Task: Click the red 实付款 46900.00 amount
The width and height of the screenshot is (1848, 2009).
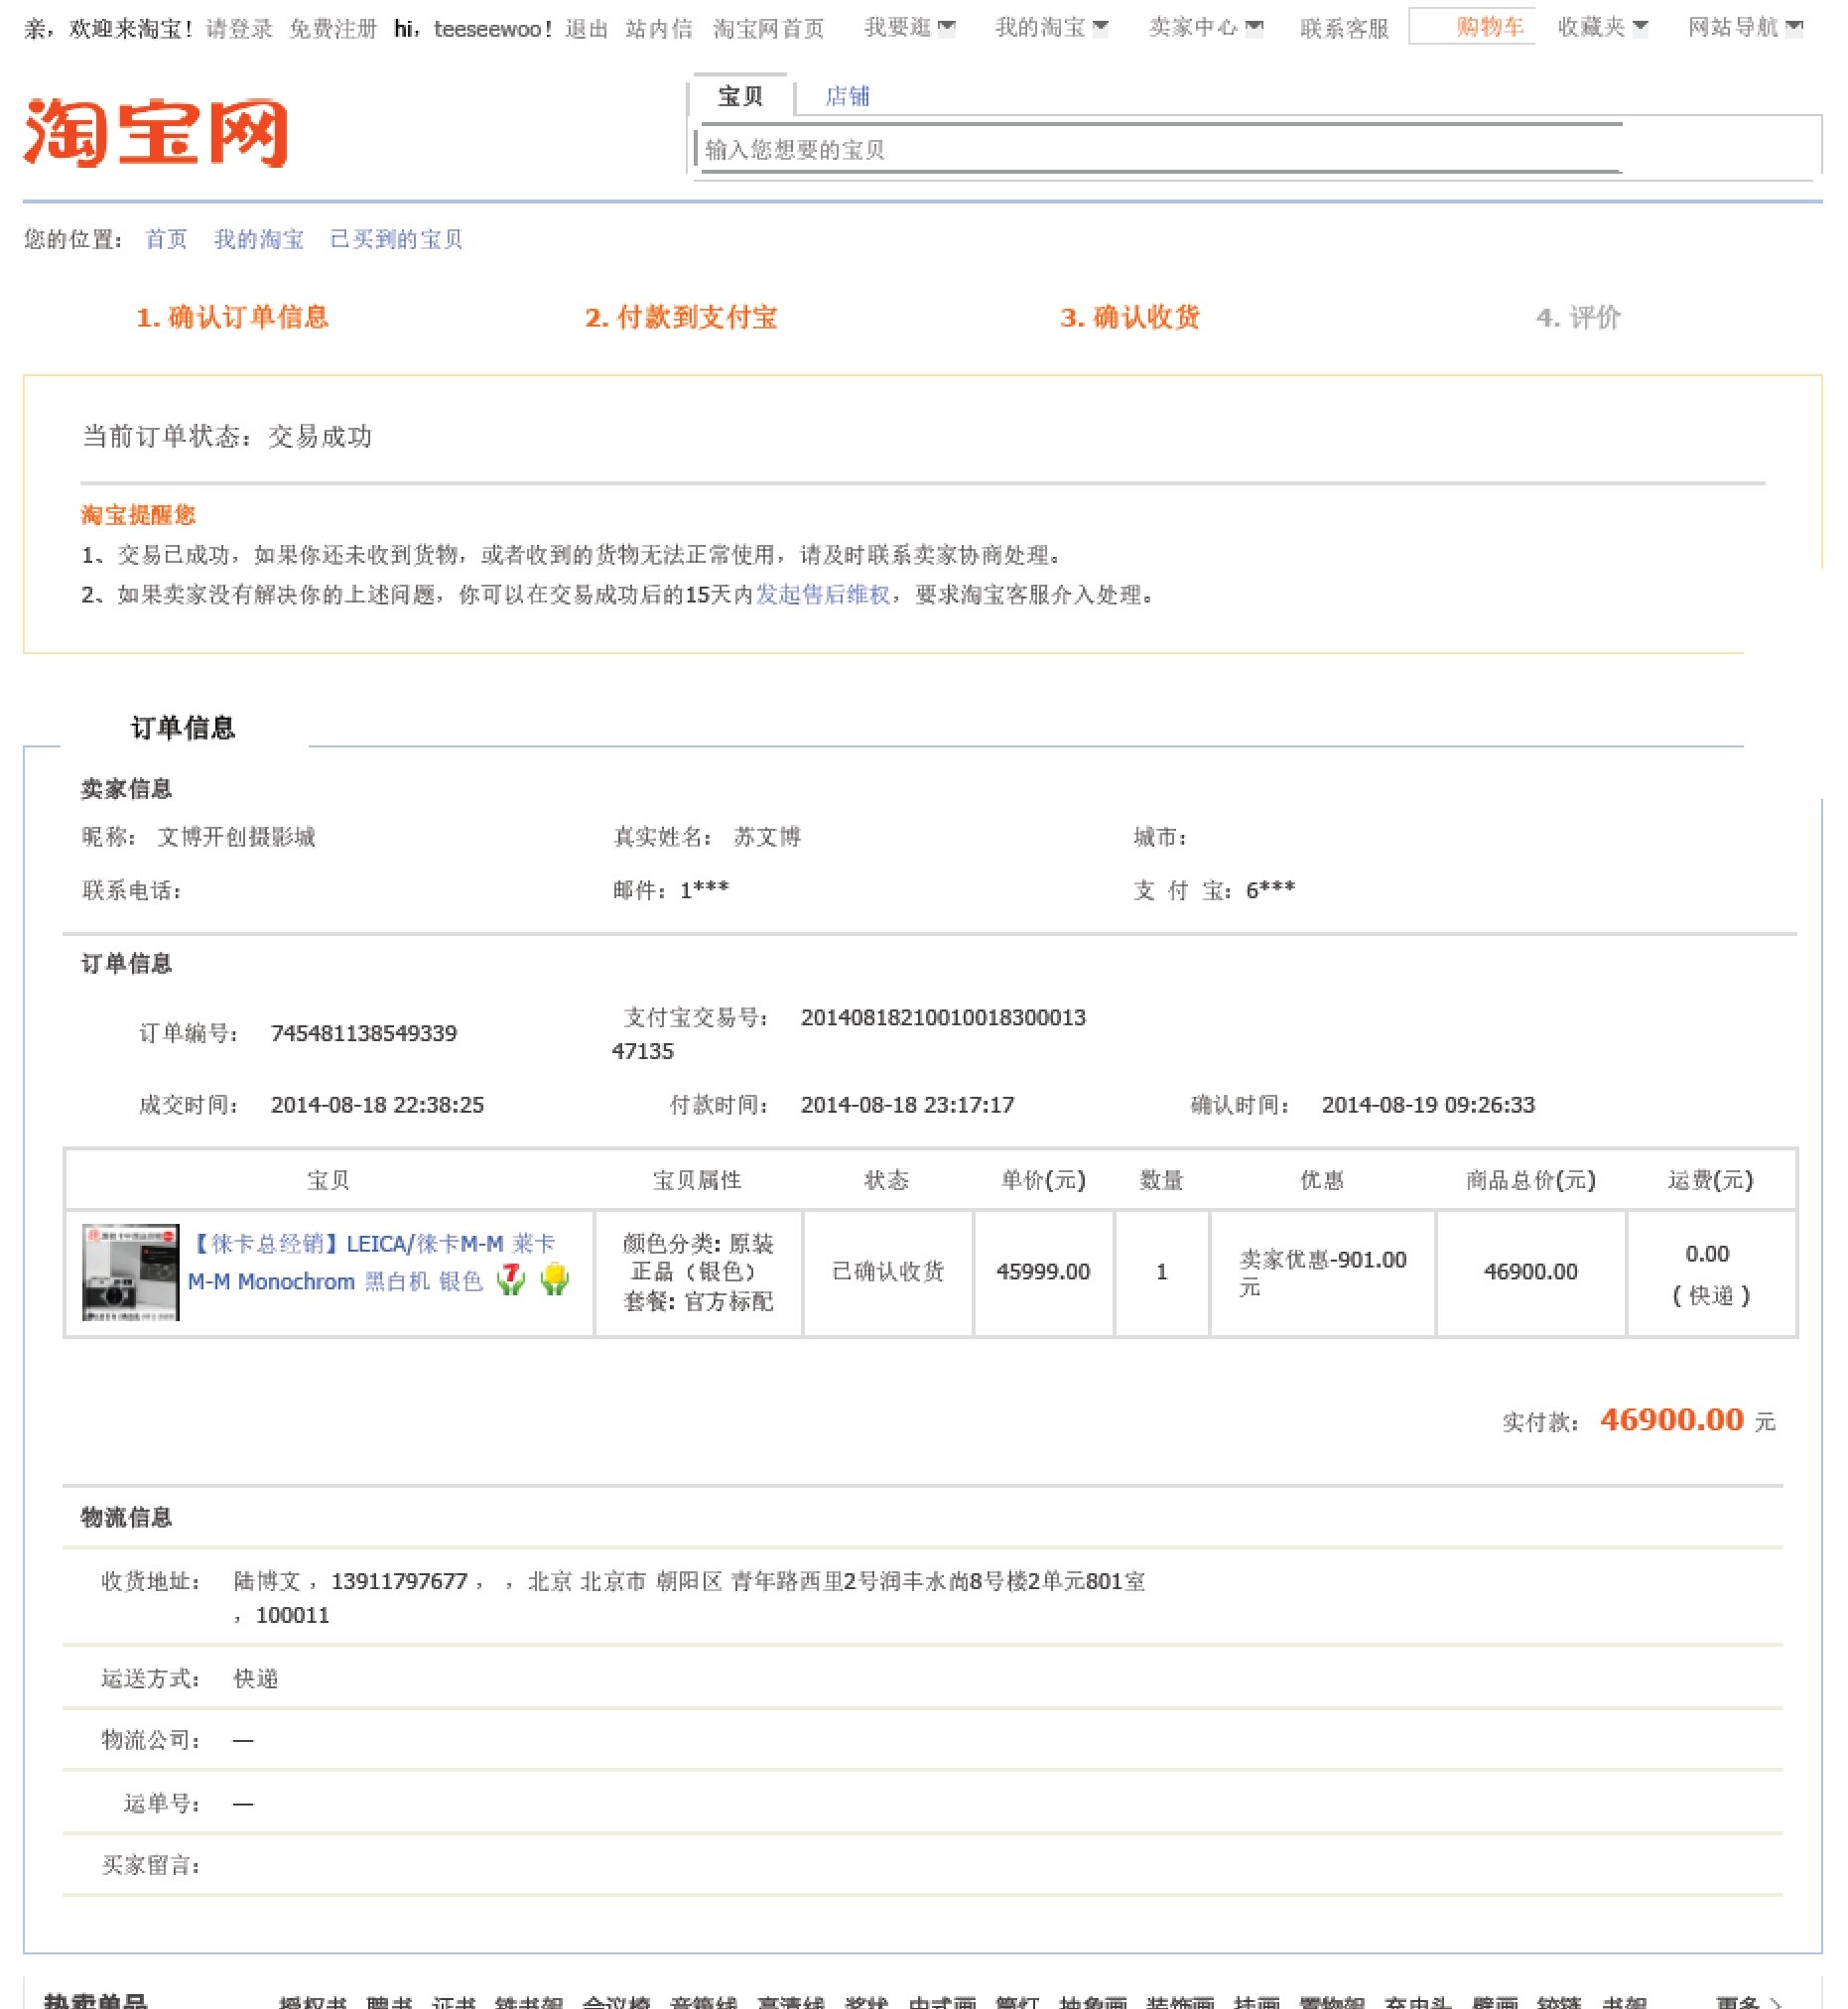Action: pyautogui.click(x=1671, y=1420)
